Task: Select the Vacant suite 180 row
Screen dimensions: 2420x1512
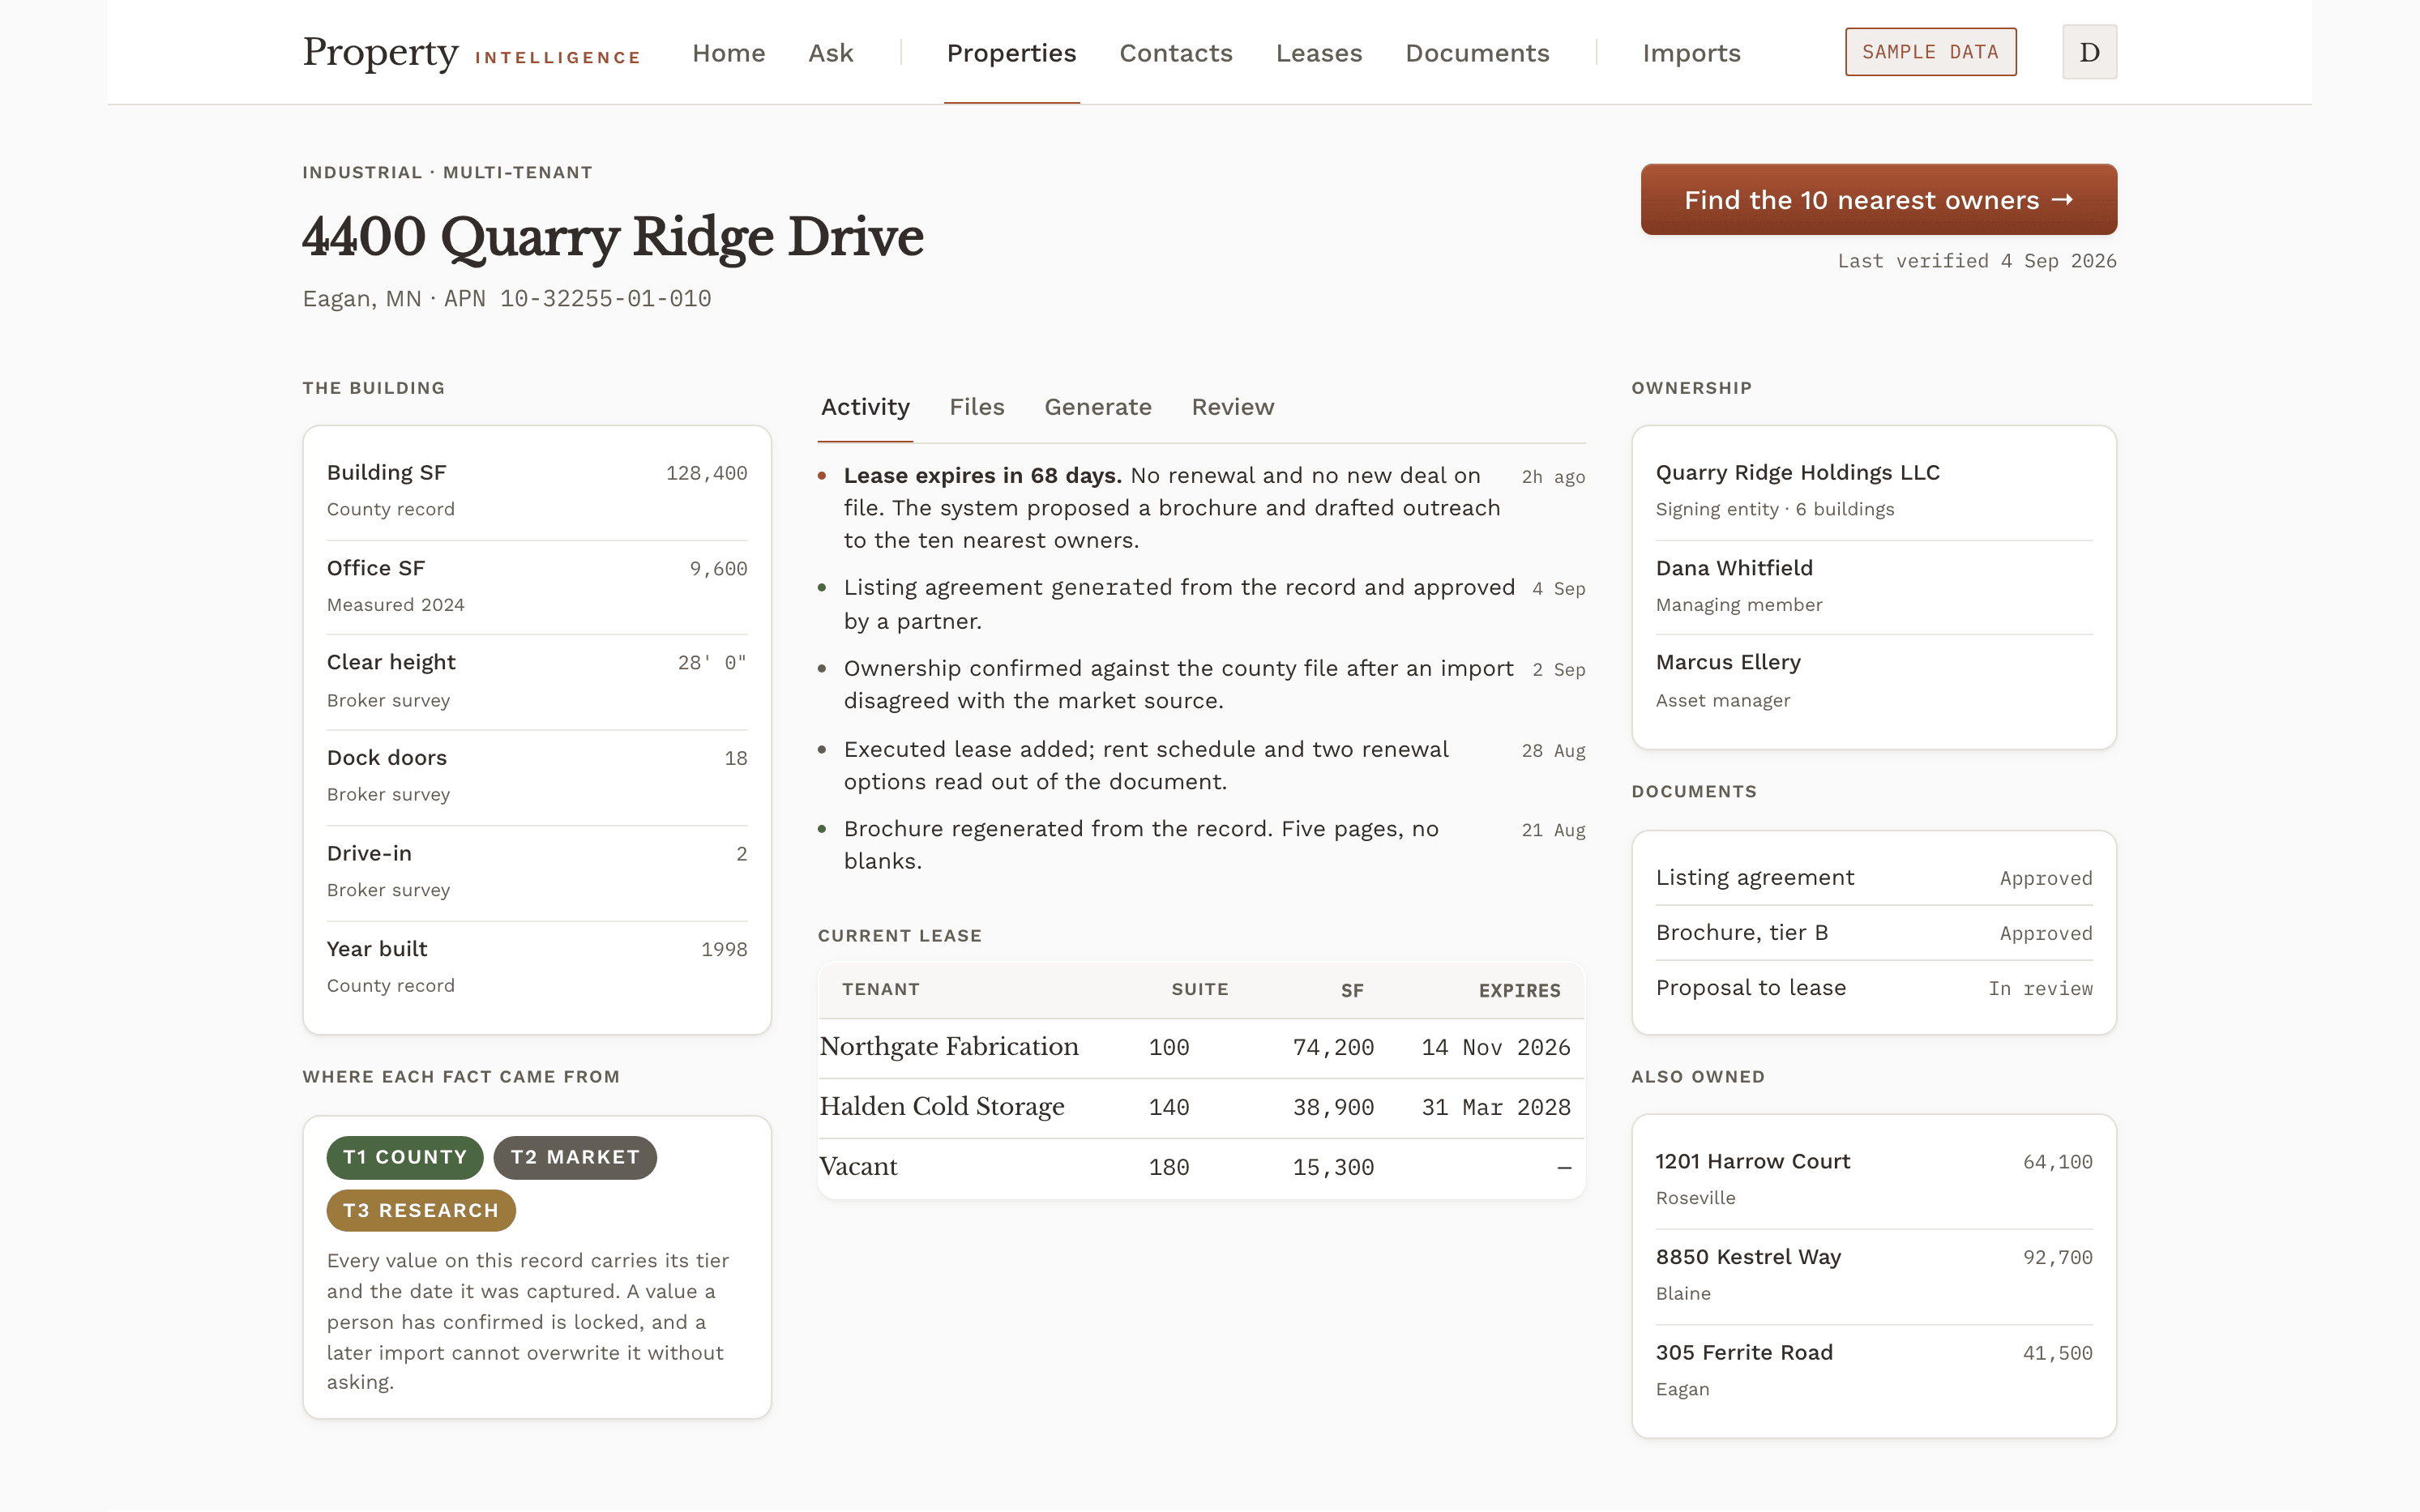Action: (1201, 1167)
